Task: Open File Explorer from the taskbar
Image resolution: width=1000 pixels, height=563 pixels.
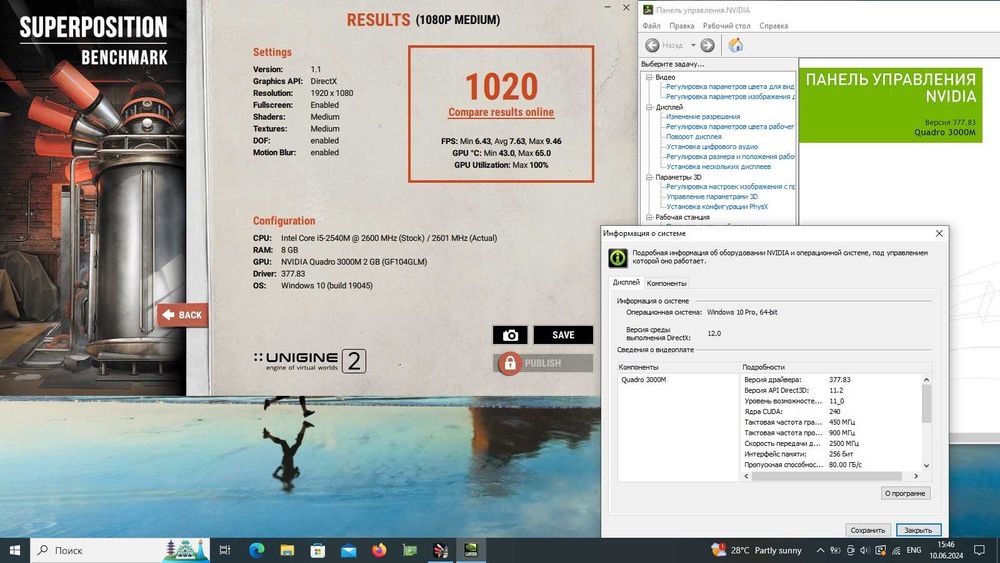Action: [287, 550]
